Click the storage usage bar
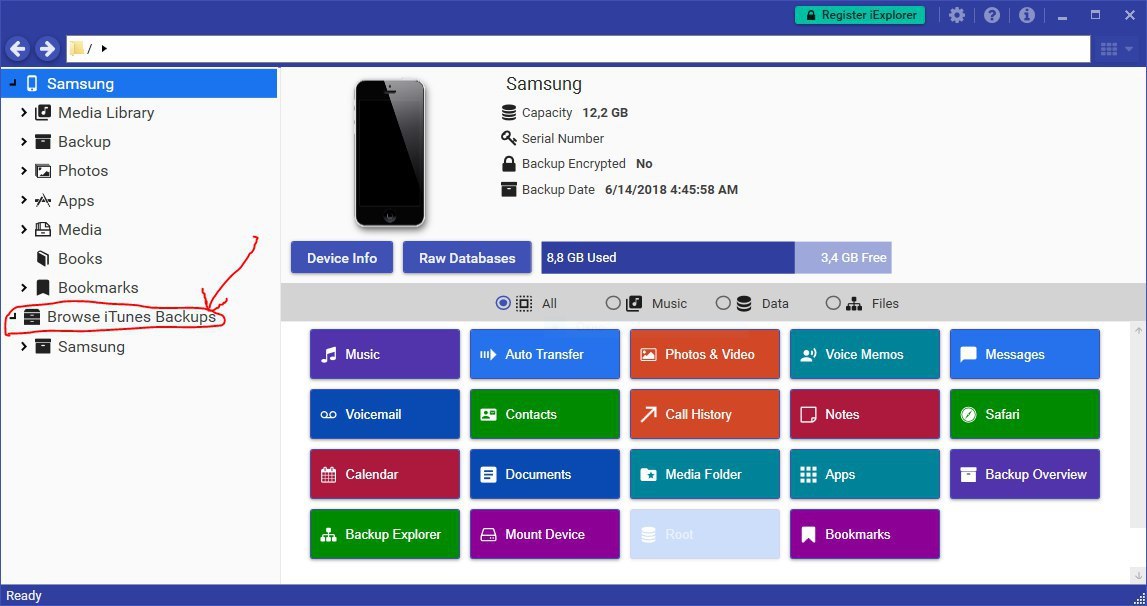This screenshot has width=1147, height=606. coord(716,258)
